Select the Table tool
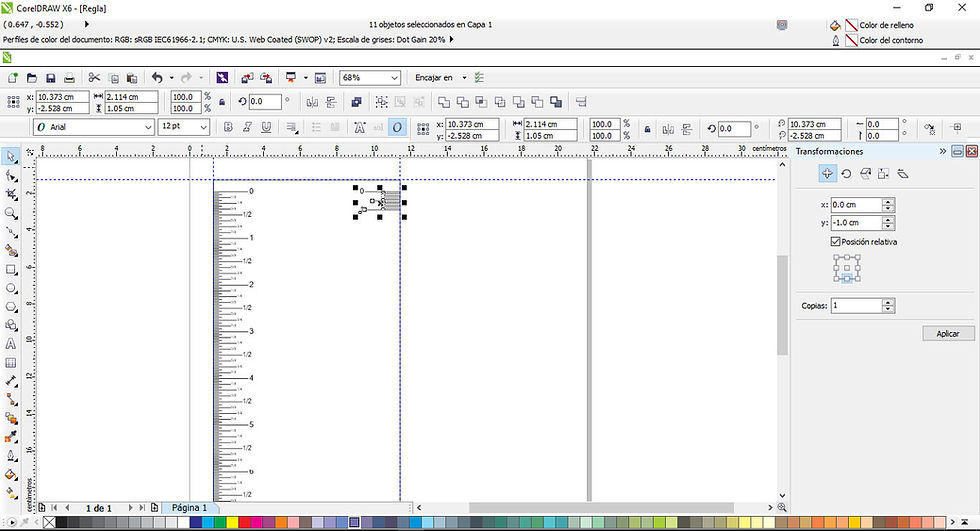The height and width of the screenshot is (531, 980). coord(11,362)
